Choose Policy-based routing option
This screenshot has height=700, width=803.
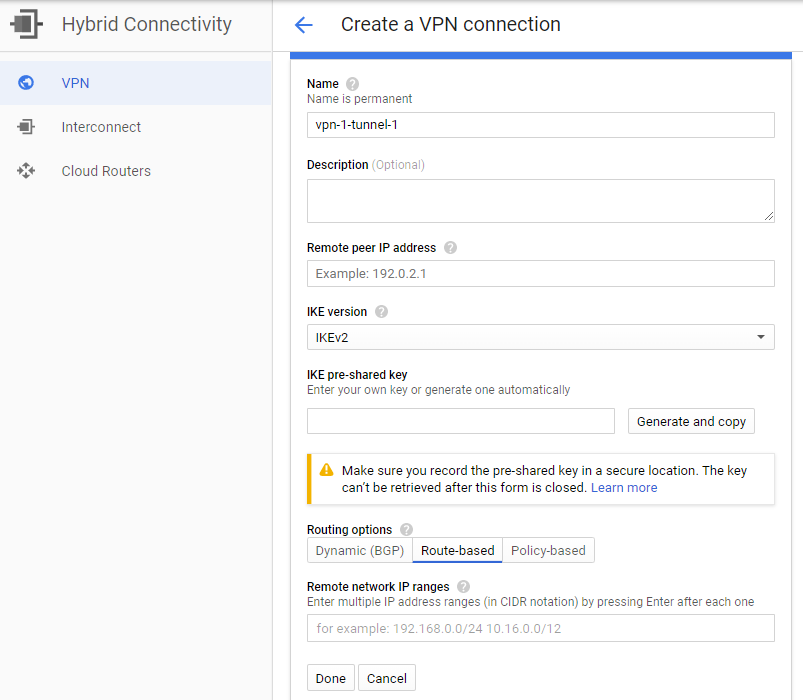(x=548, y=551)
